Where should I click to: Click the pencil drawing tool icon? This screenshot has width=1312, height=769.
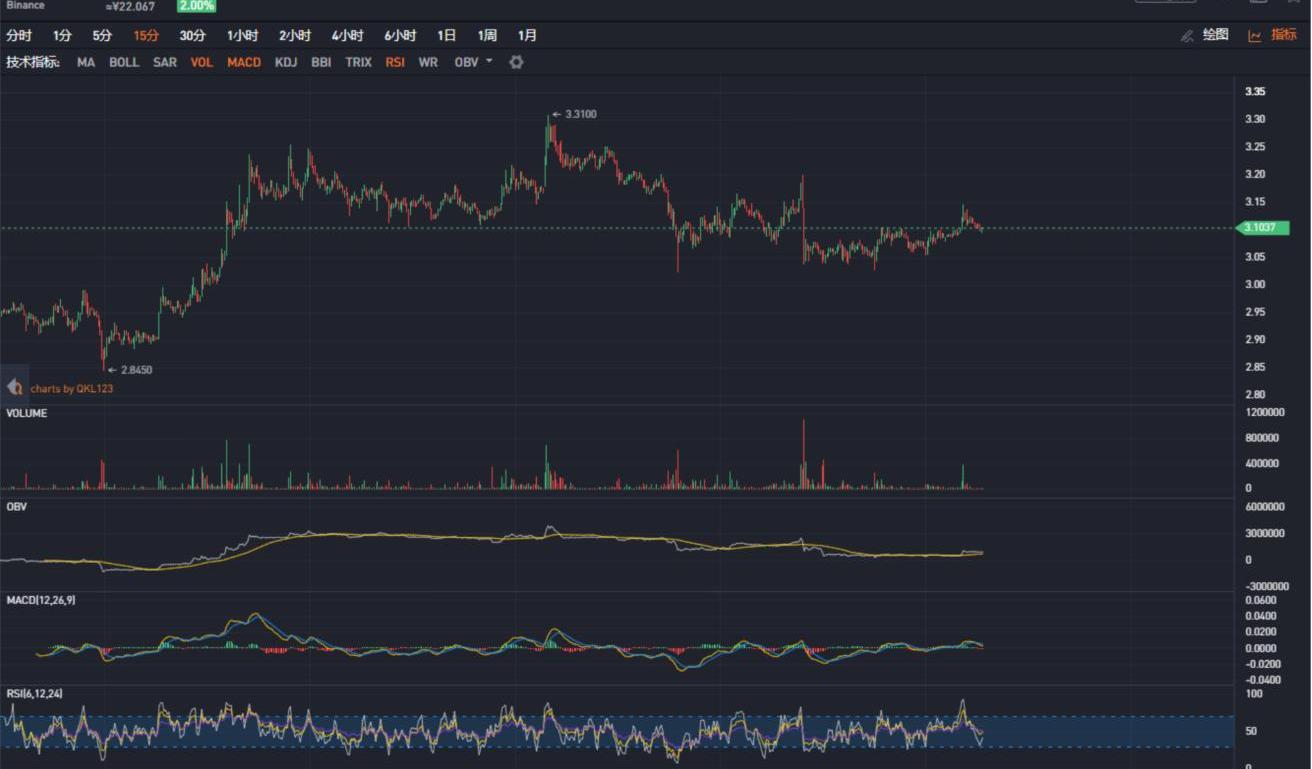1187,36
